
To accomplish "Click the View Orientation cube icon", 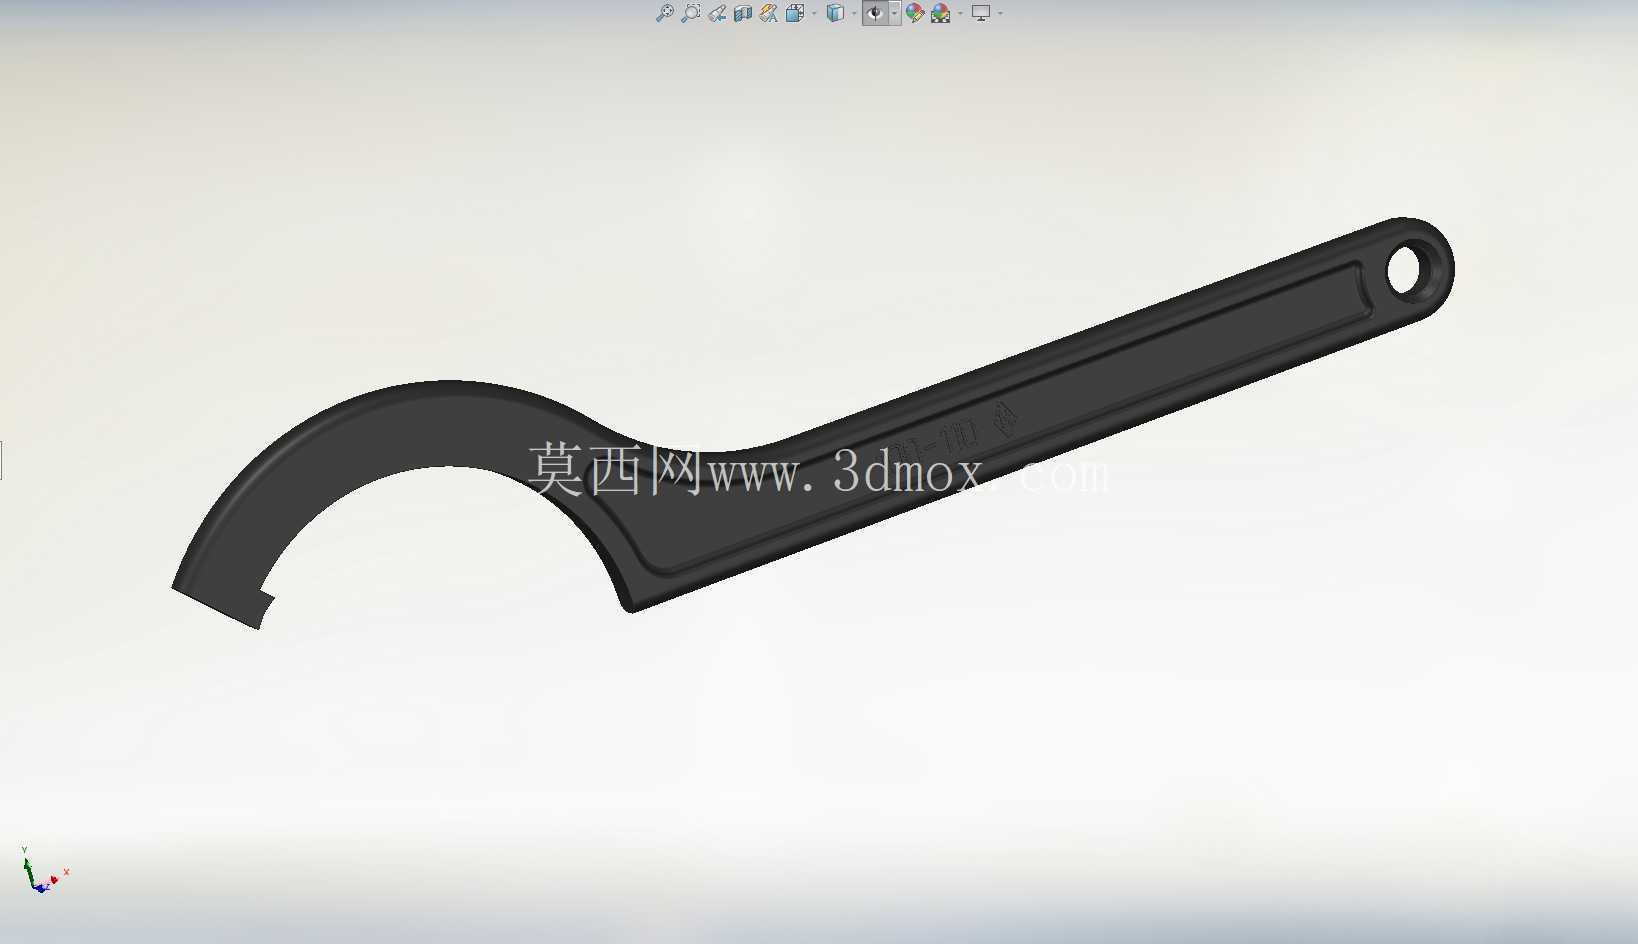I will click(795, 13).
